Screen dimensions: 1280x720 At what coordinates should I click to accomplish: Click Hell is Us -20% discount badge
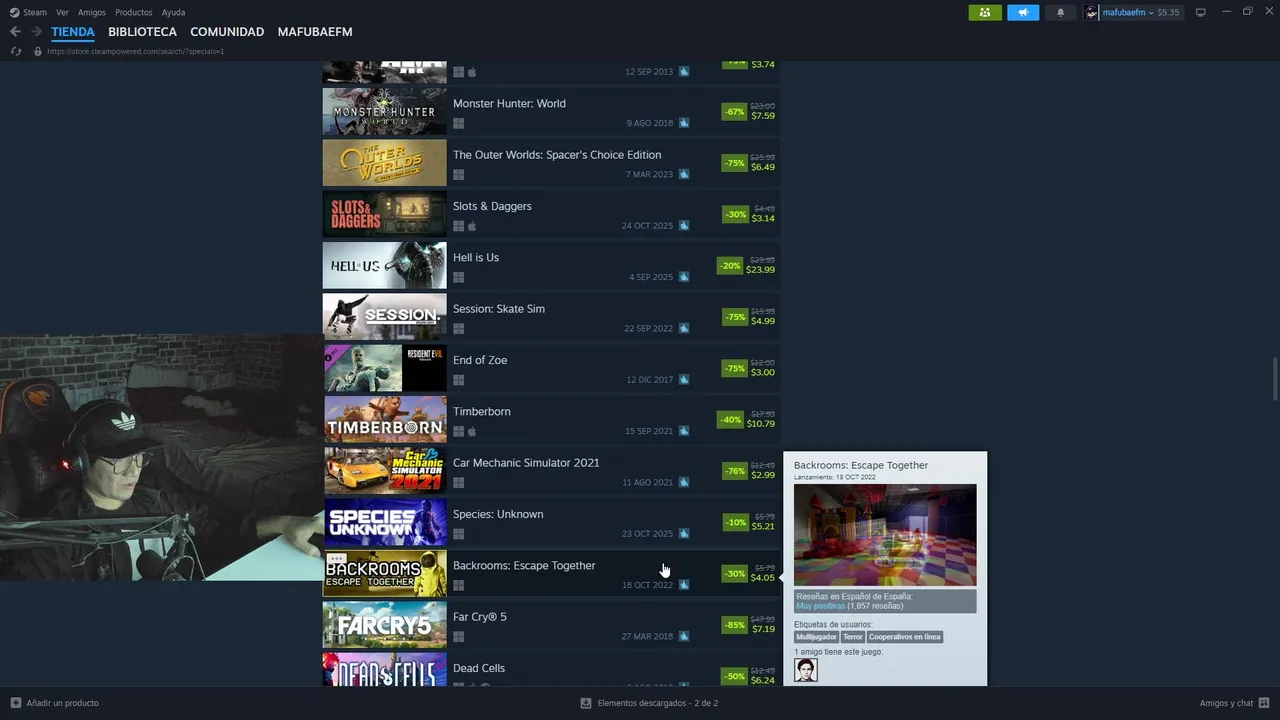pyautogui.click(x=730, y=266)
